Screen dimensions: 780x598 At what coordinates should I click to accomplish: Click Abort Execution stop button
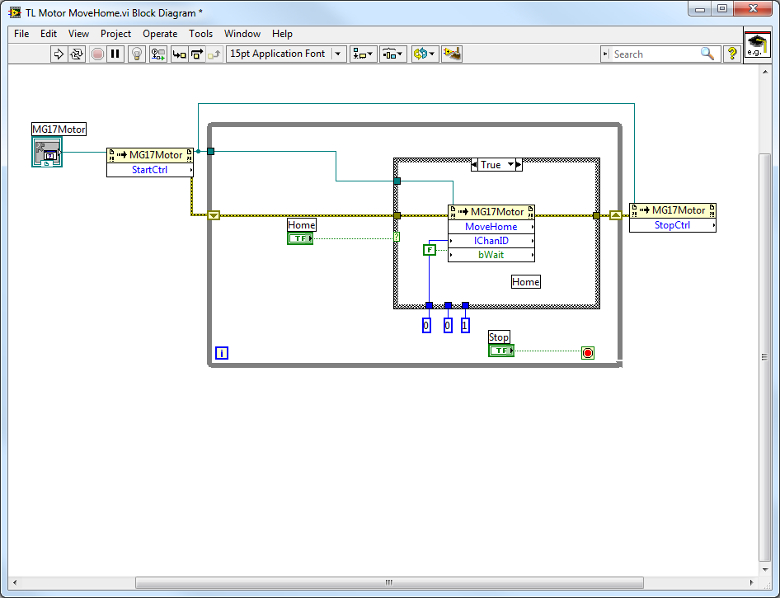(x=98, y=54)
